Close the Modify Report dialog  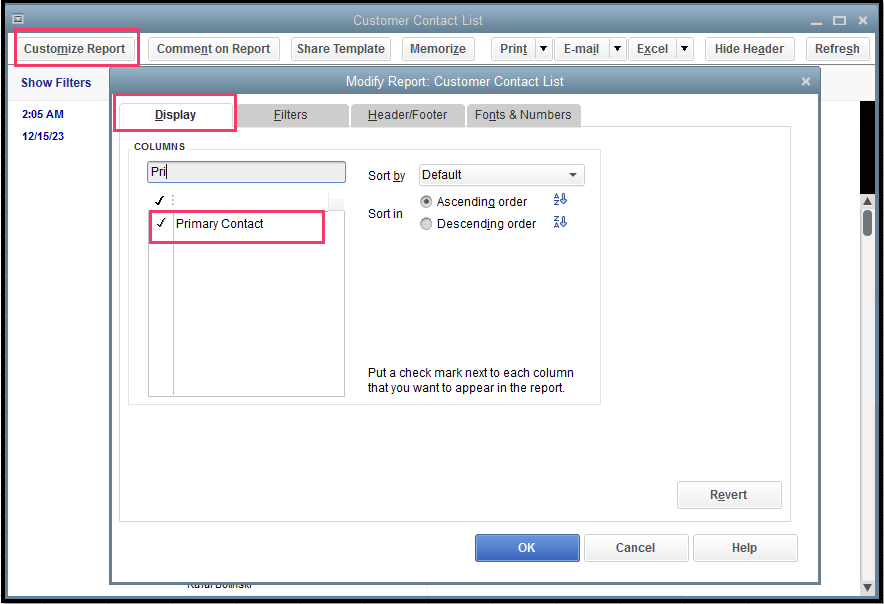(806, 82)
